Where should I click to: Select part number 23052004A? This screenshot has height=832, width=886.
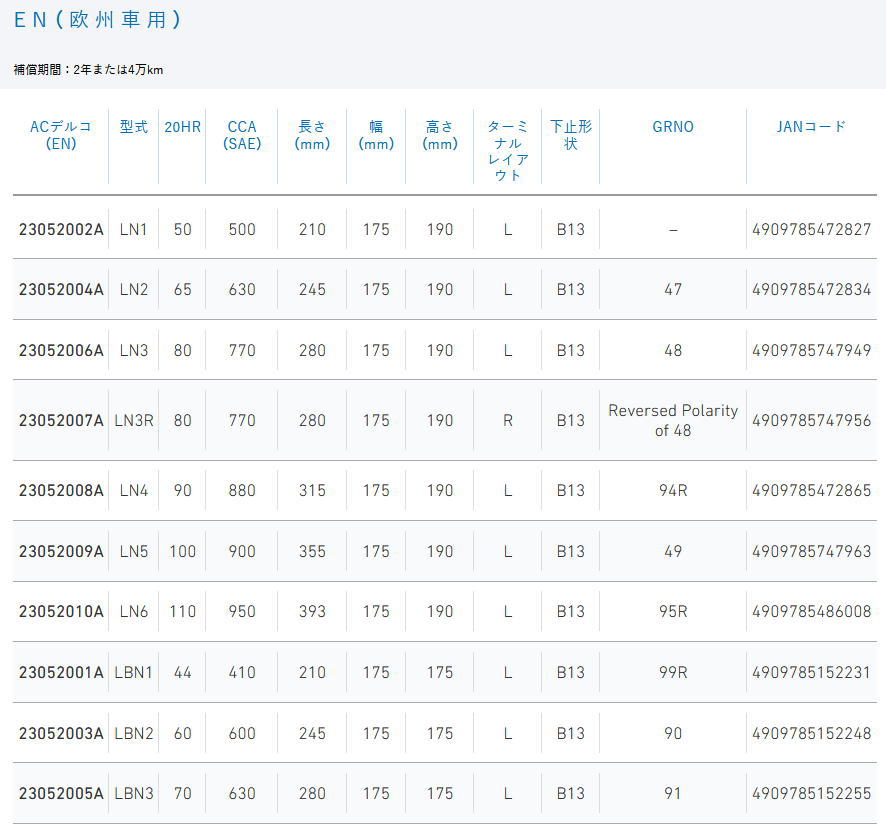click(61, 289)
